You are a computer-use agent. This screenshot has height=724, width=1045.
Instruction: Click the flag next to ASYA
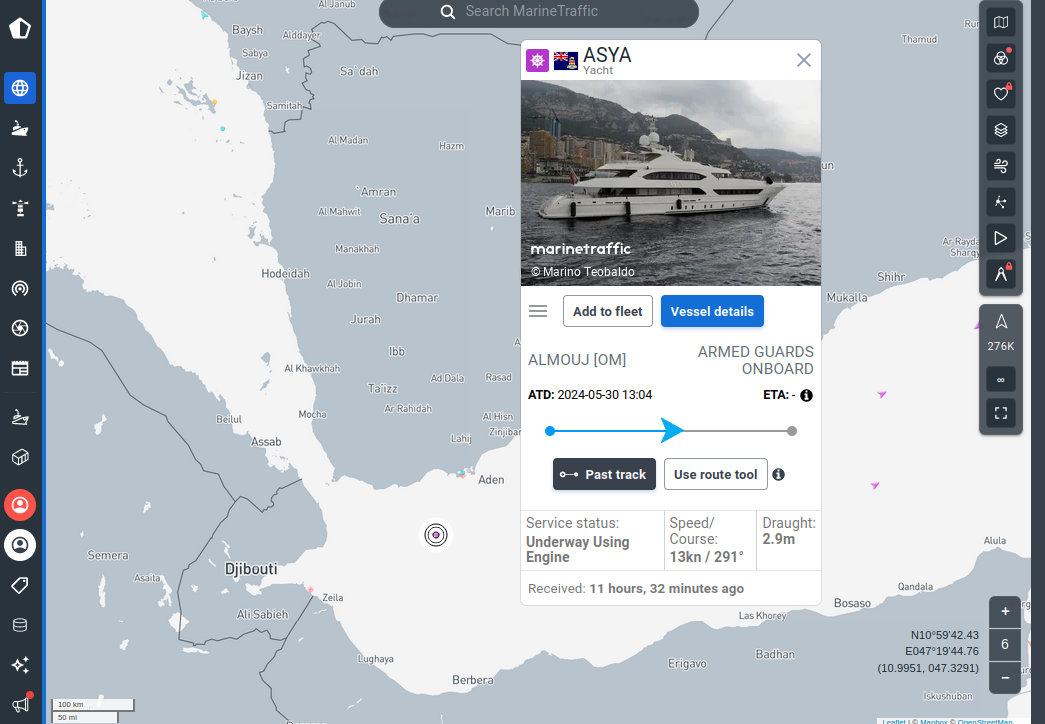(566, 61)
